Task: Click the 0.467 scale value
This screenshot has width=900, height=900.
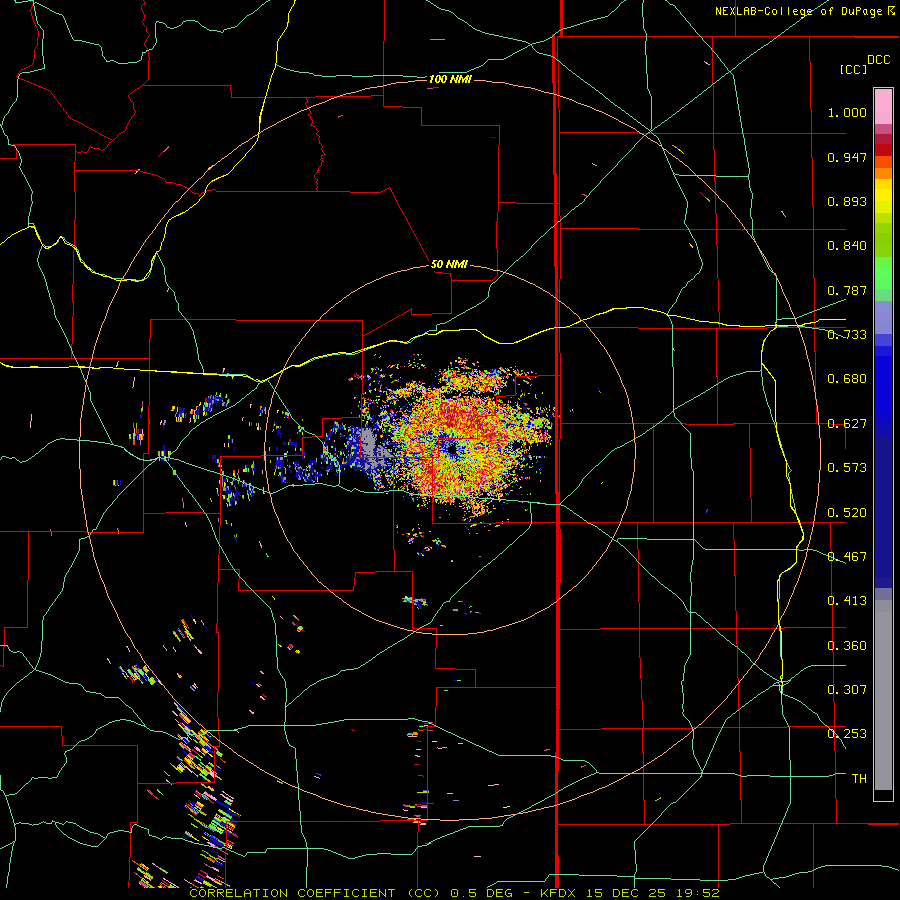Action: (x=847, y=557)
